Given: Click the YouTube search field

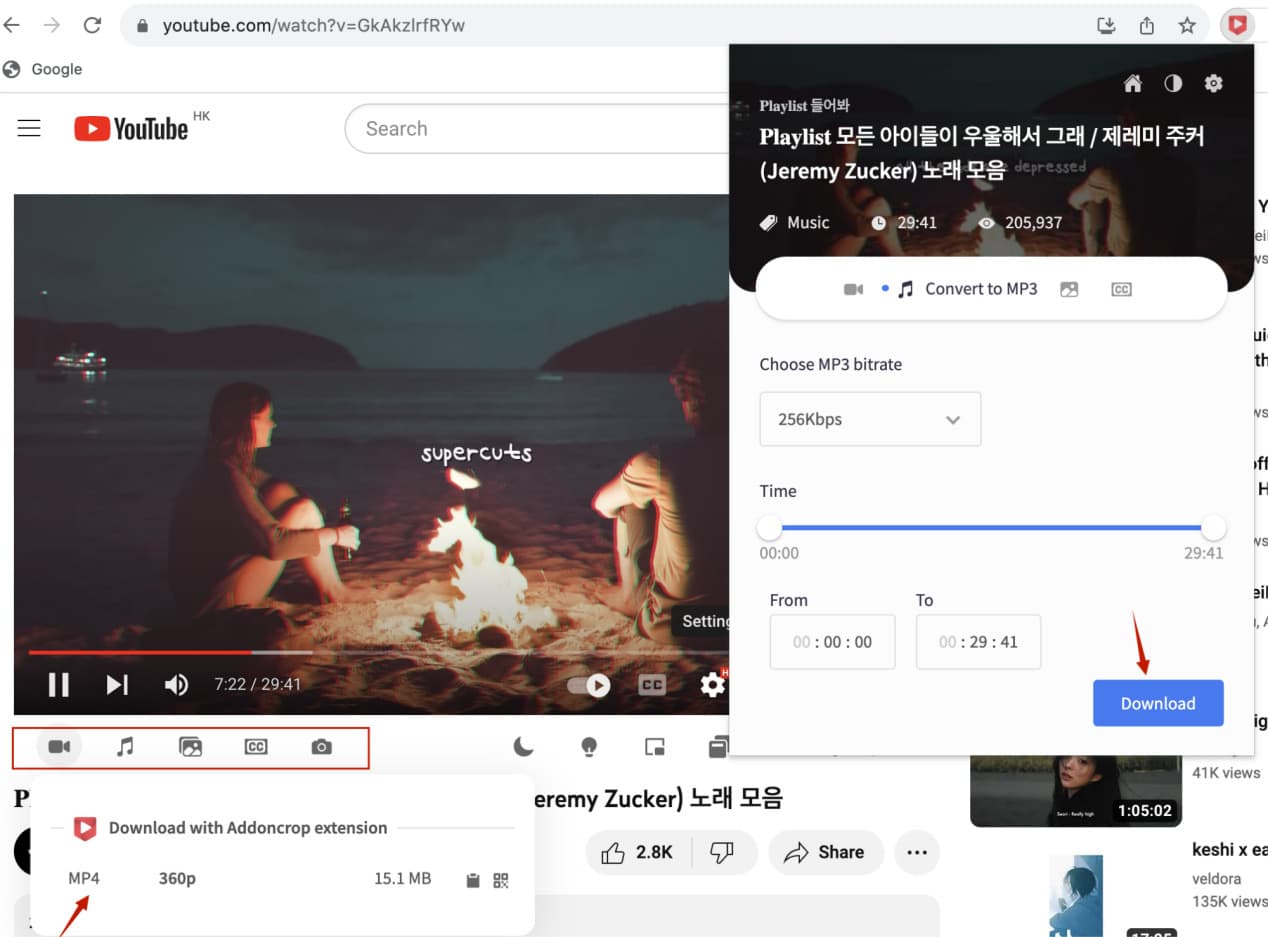Looking at the screenshot, I should click(540, 128).
